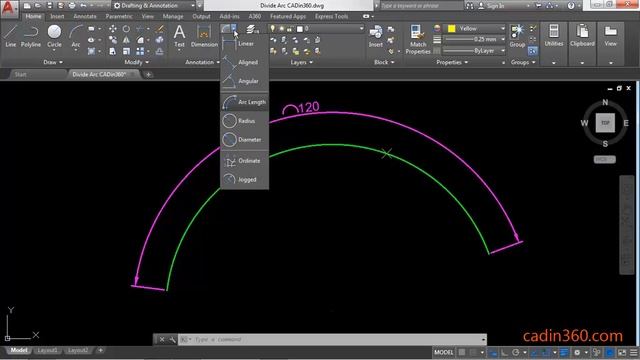
Task: Click the Mirror tool icon
Action: [126, 40]
